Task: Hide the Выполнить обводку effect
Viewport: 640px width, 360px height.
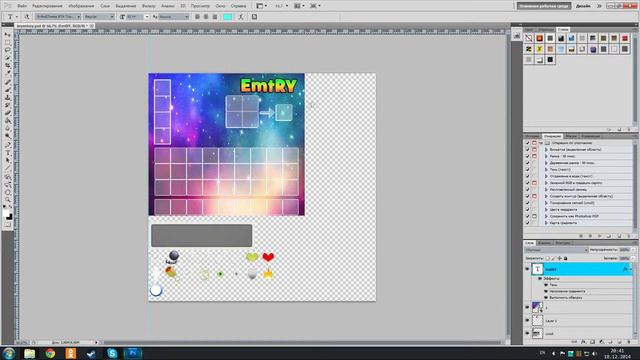Action: click(546, 298)
